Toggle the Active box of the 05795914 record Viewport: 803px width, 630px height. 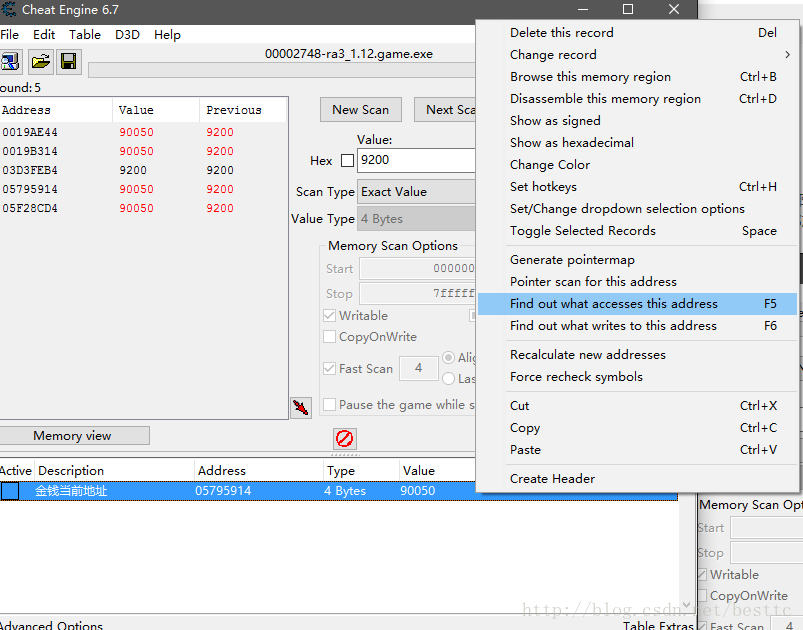click(10, 491)
